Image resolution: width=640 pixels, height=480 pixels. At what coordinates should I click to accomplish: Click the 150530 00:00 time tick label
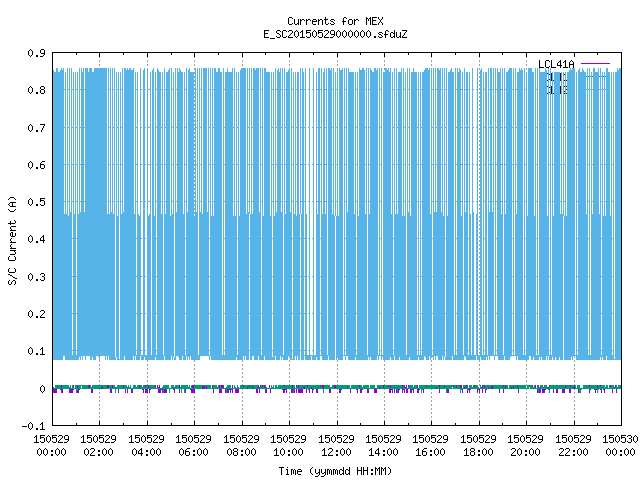point(620,446)
